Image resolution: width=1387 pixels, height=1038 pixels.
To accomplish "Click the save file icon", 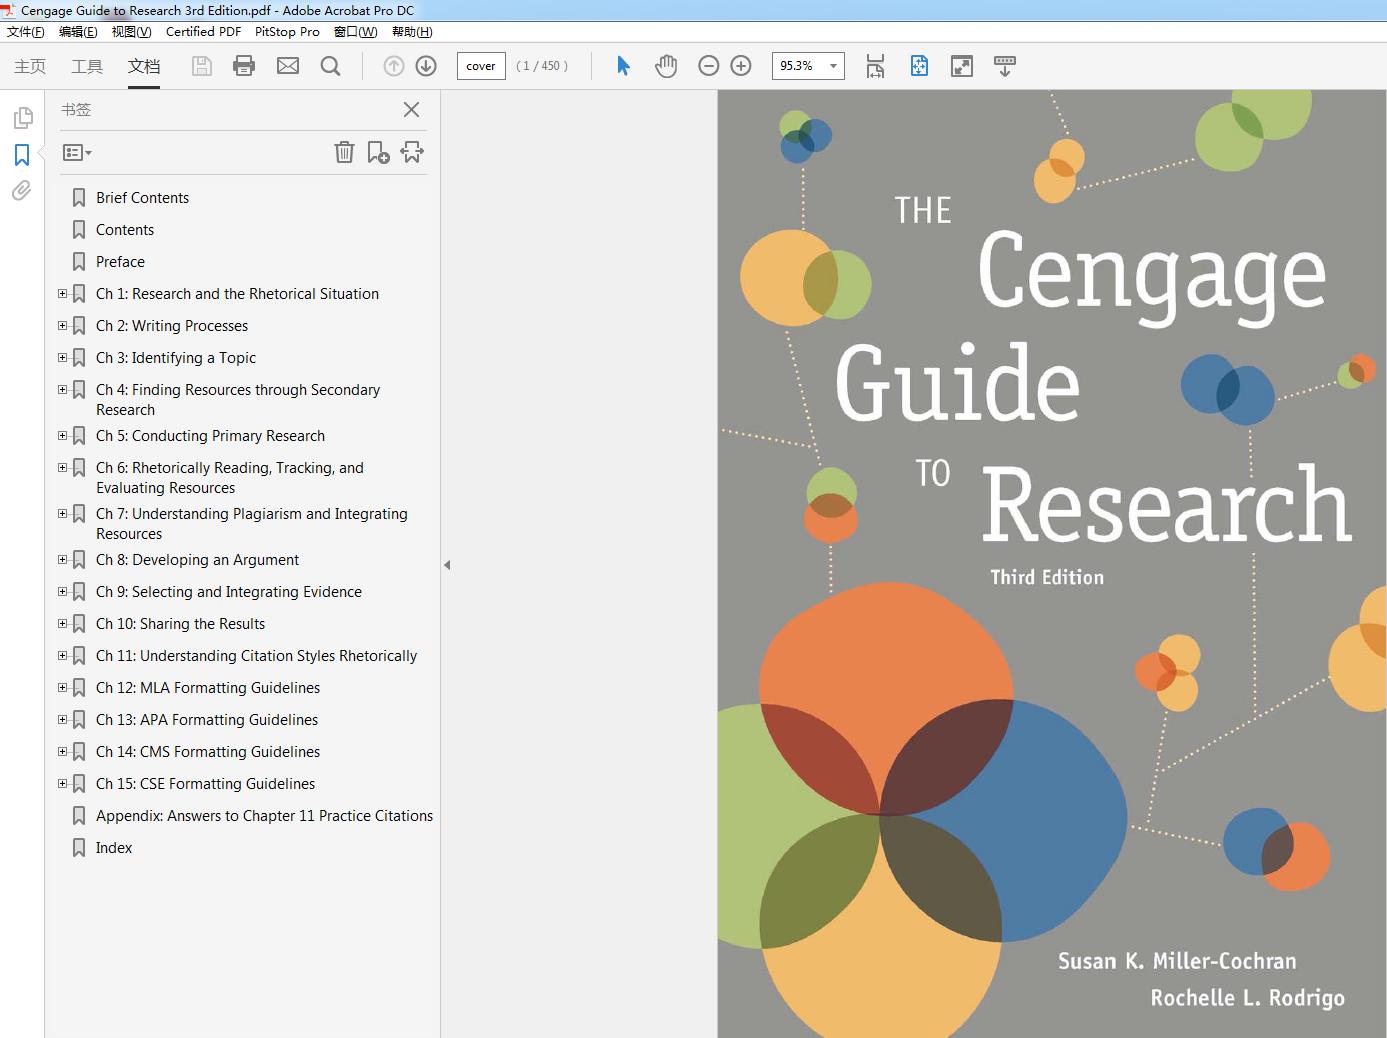I will pos(202,66).
